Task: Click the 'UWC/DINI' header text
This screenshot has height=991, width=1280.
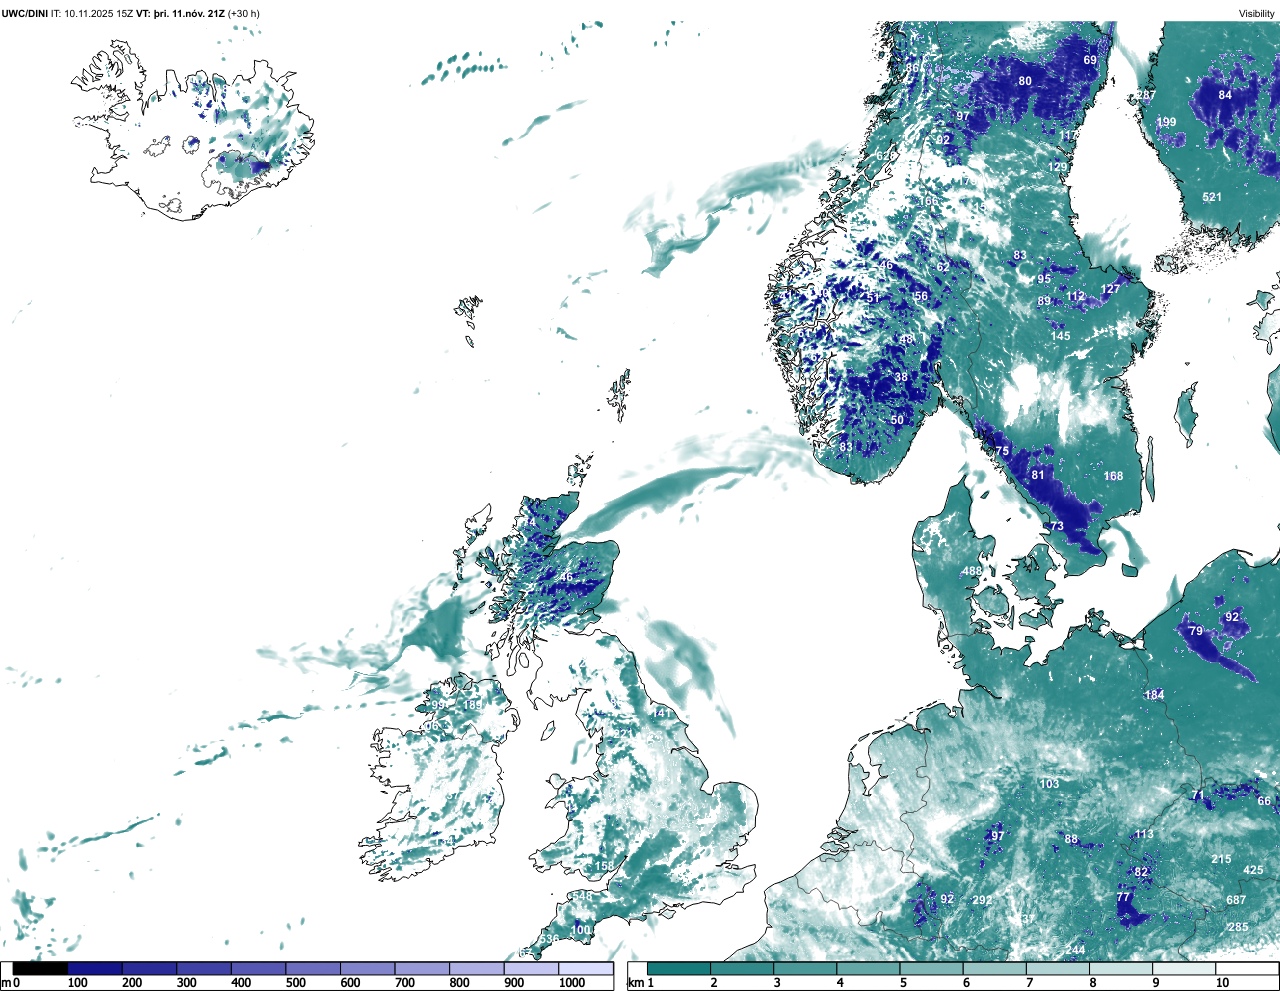Action: click(x=24, y=13)
